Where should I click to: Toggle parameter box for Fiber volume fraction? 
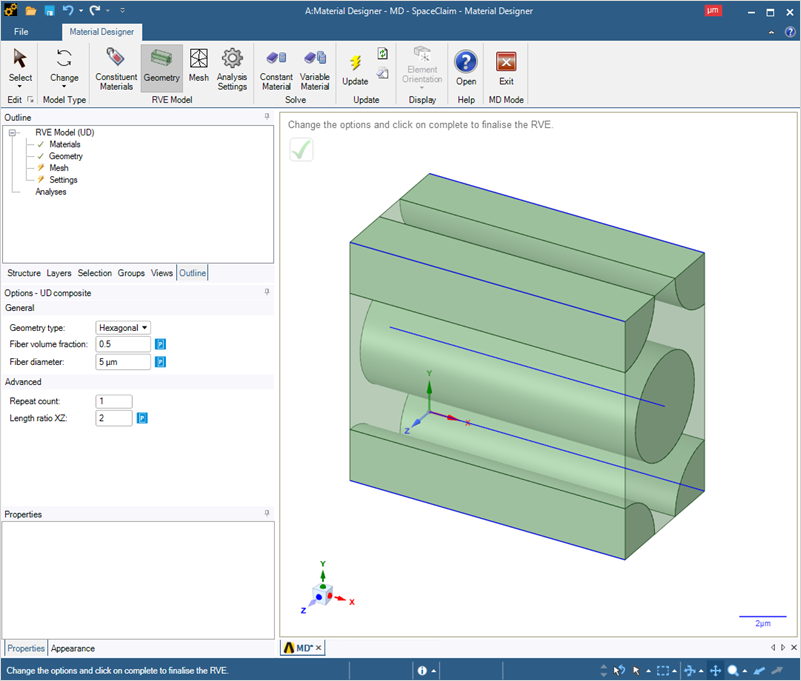[x=159, y=344]
